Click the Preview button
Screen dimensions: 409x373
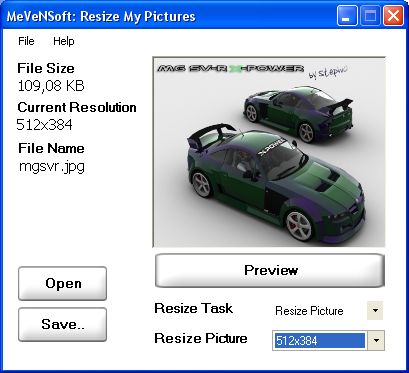coord(270,270)
